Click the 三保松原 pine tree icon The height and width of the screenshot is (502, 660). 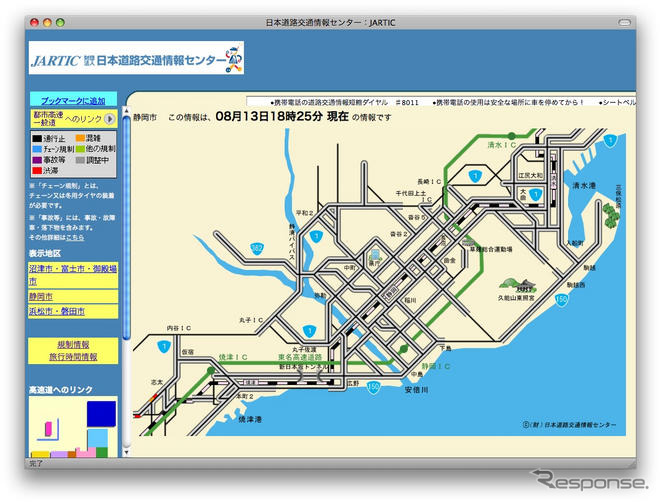pyautogui.click(x=611, y=215)
